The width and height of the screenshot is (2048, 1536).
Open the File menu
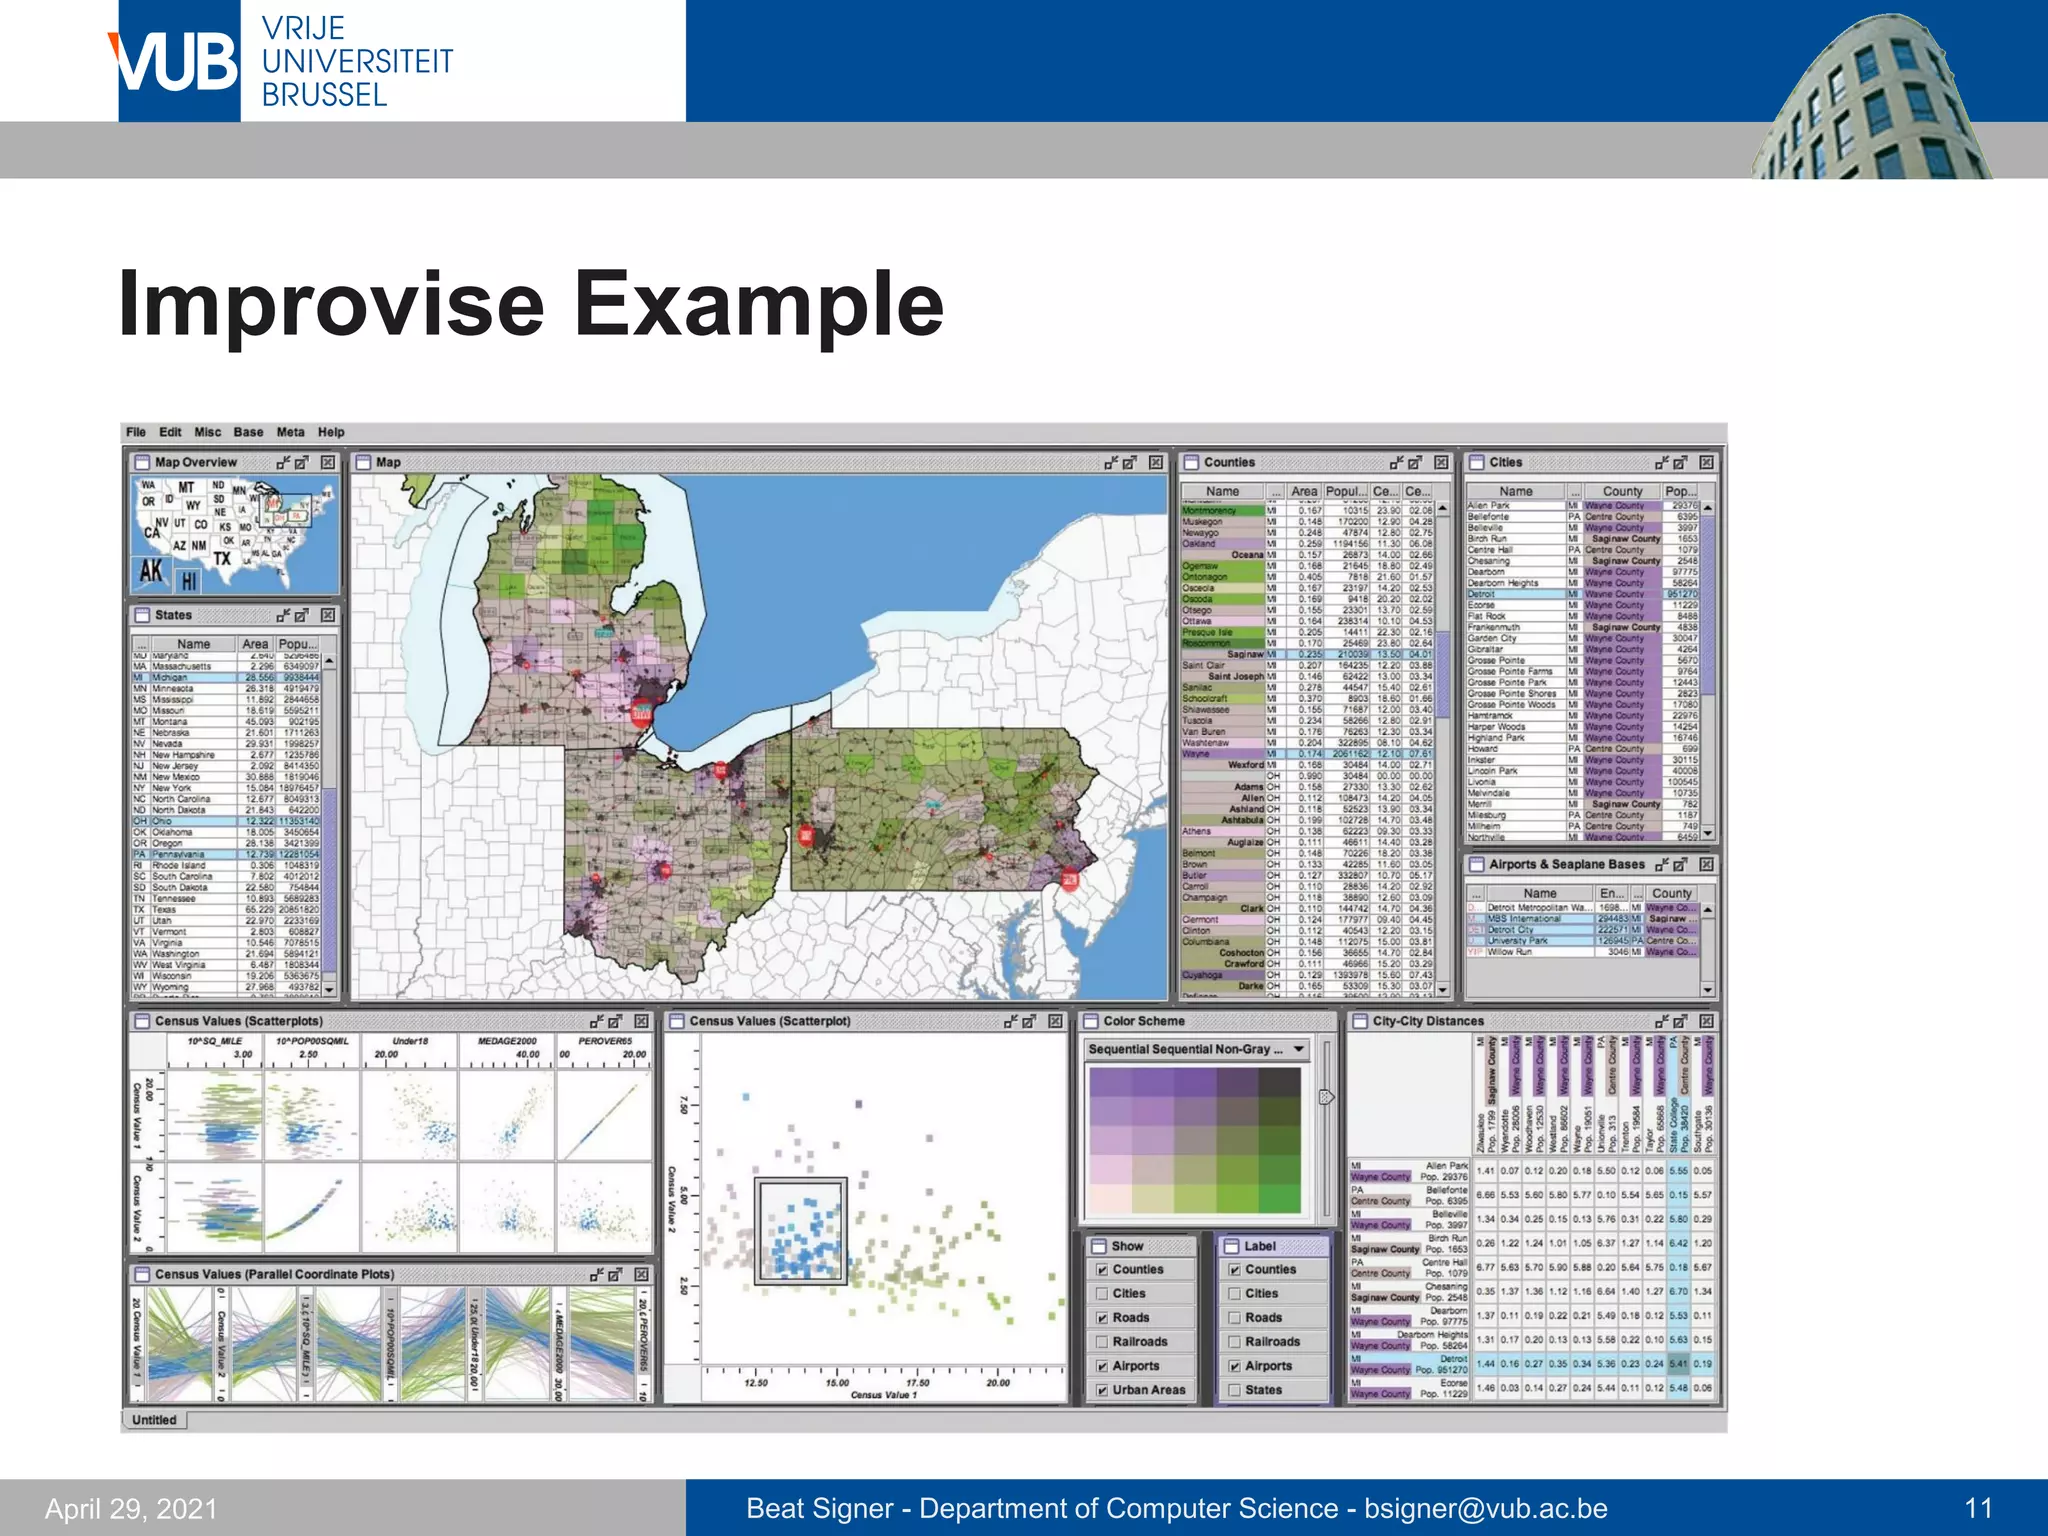136,433
